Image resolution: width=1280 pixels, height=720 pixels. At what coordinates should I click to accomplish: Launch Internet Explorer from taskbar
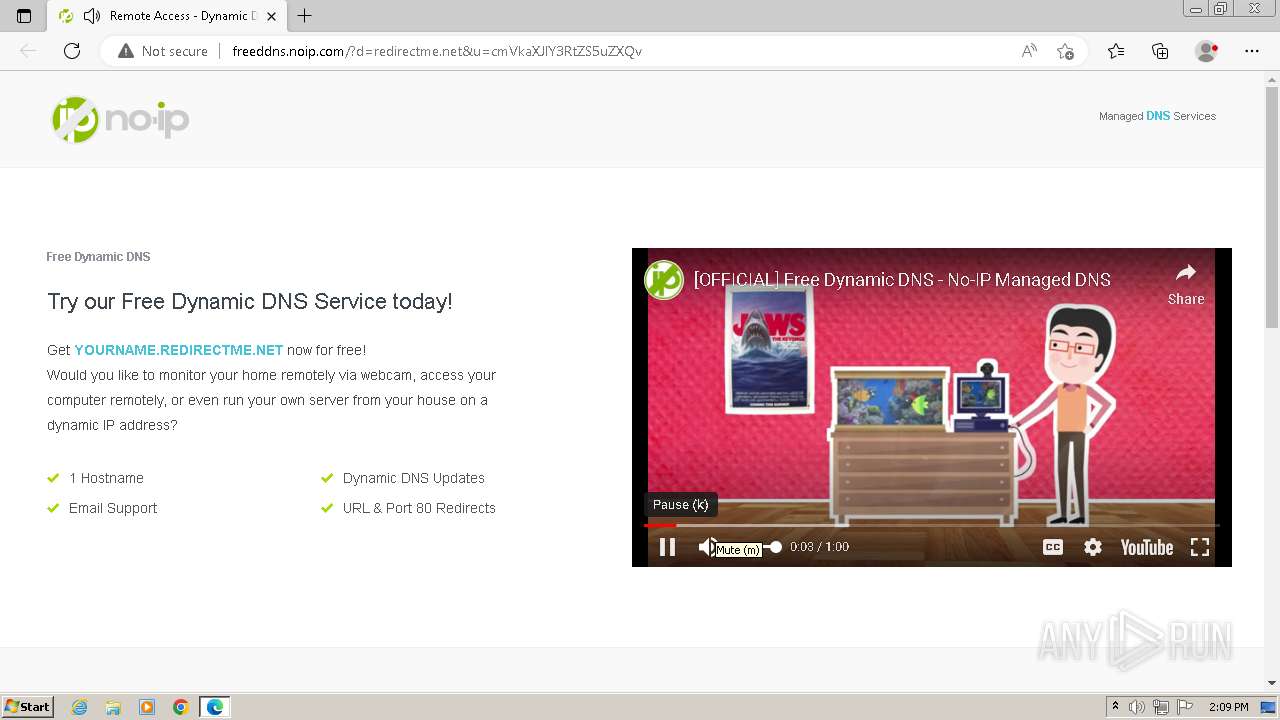(x=79, y=707)
